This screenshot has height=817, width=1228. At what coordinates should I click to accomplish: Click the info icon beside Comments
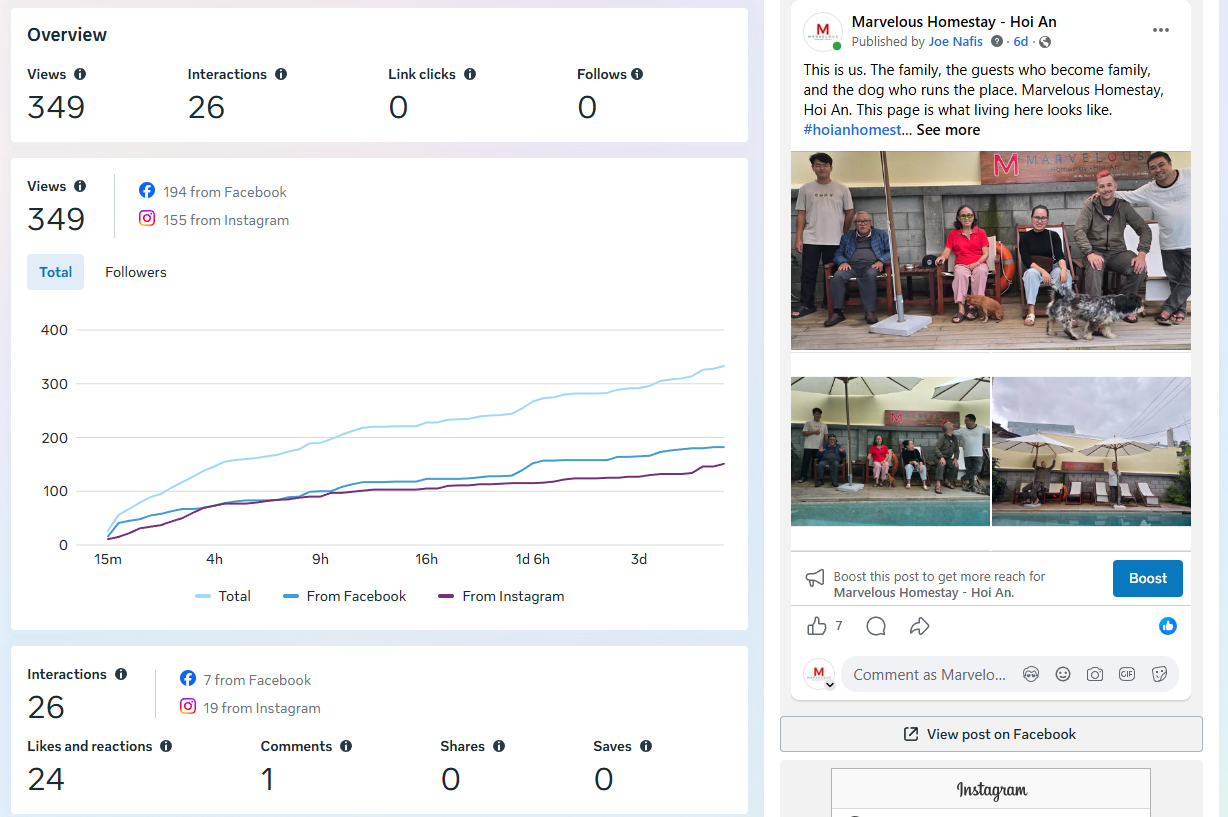tap(346, 746)
